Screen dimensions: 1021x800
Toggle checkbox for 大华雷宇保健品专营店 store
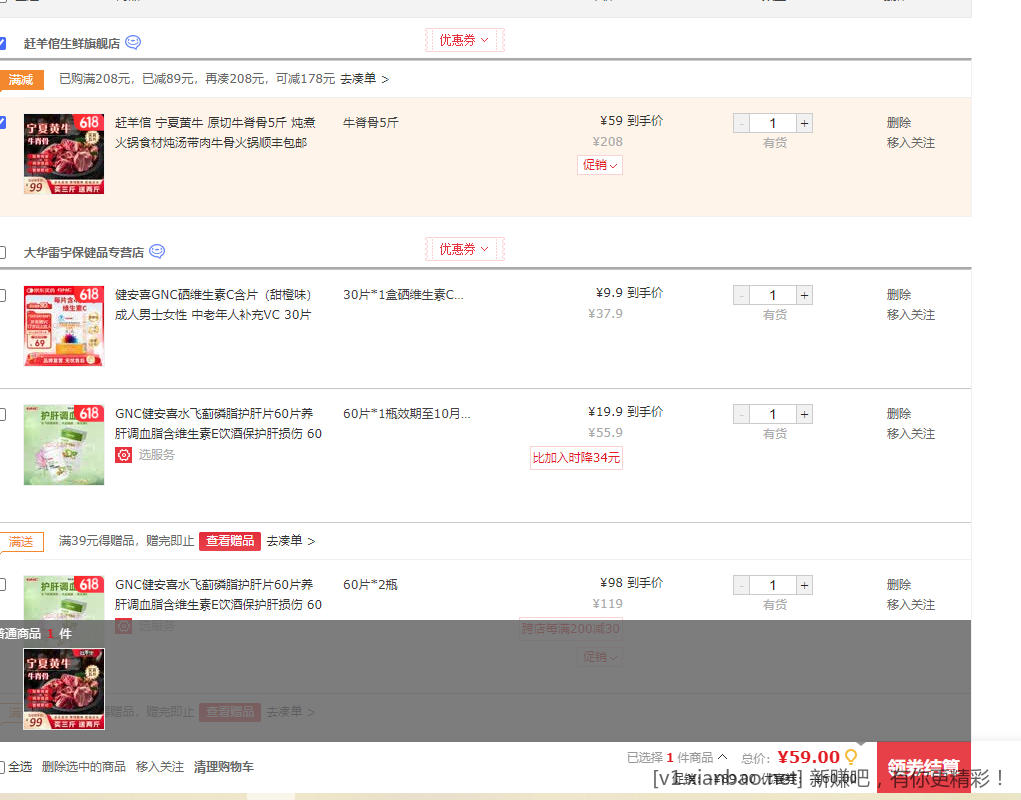(2, 252)
